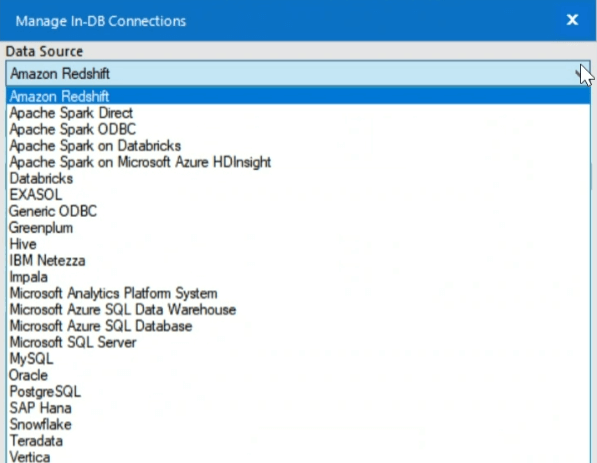Select Greenplum in the list

[x=298, y=228]
